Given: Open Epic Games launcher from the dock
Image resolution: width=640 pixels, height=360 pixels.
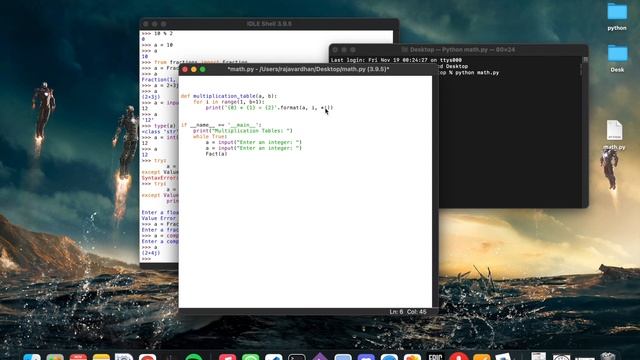Looking at the screenshot, I should (436, 357).
